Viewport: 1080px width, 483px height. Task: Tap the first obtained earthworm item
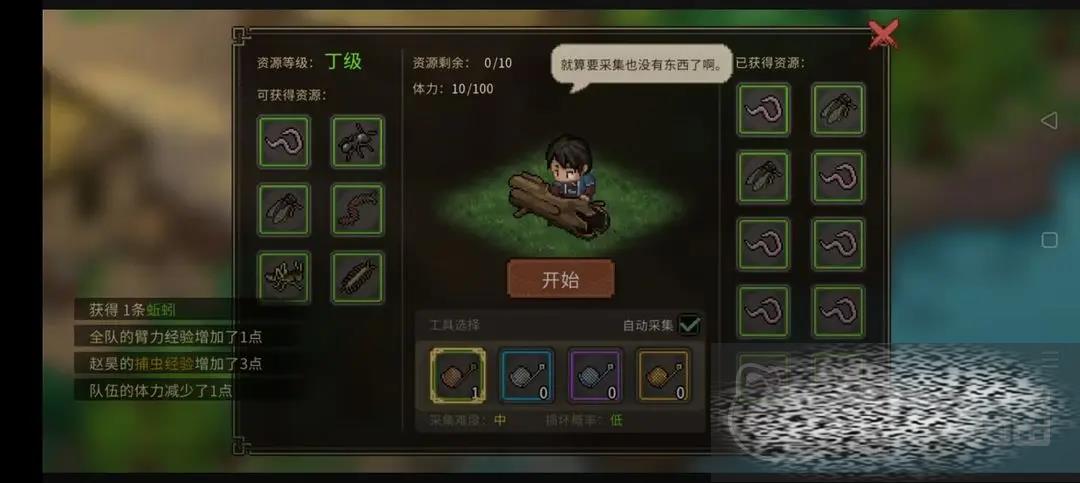click(764, 110)
